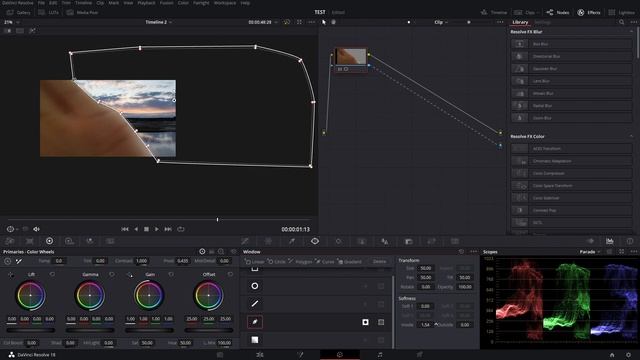The height and width of the screenshot is (360, 640).
Task: Open the Gallery panel
Action: (x=19, y=13)
